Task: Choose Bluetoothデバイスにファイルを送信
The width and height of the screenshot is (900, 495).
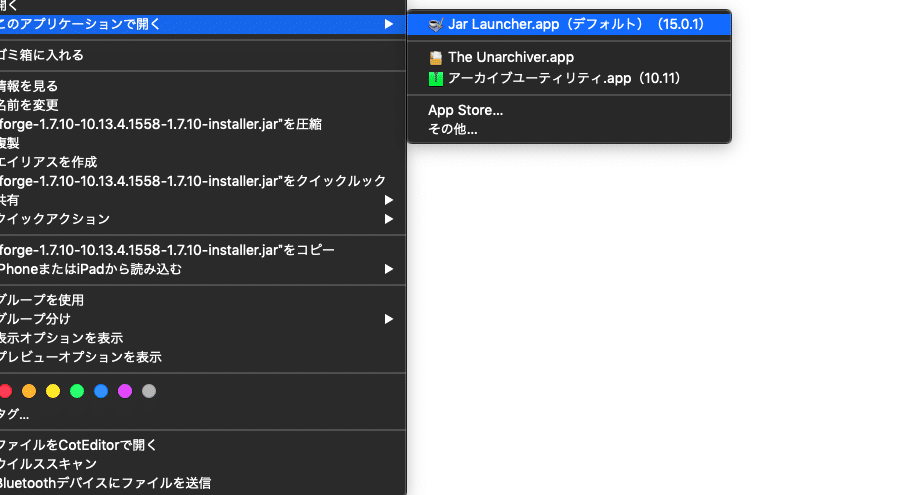Action: tap(203, 482)
